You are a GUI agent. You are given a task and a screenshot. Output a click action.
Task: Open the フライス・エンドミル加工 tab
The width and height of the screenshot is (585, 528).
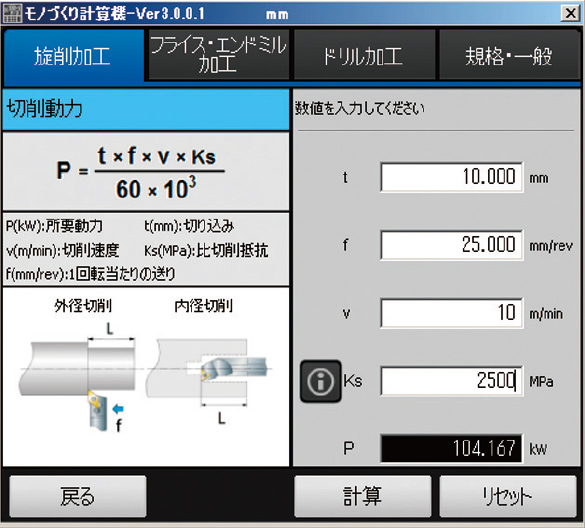point(218,55)
